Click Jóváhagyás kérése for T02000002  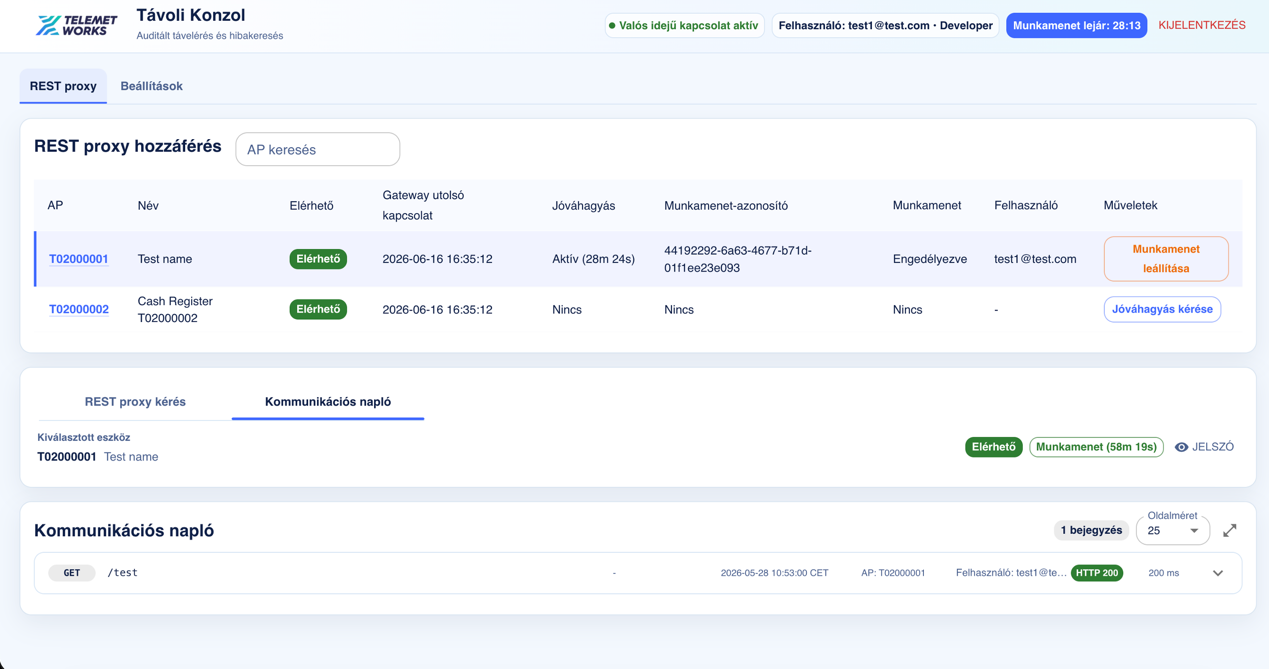pos(1162,309)
